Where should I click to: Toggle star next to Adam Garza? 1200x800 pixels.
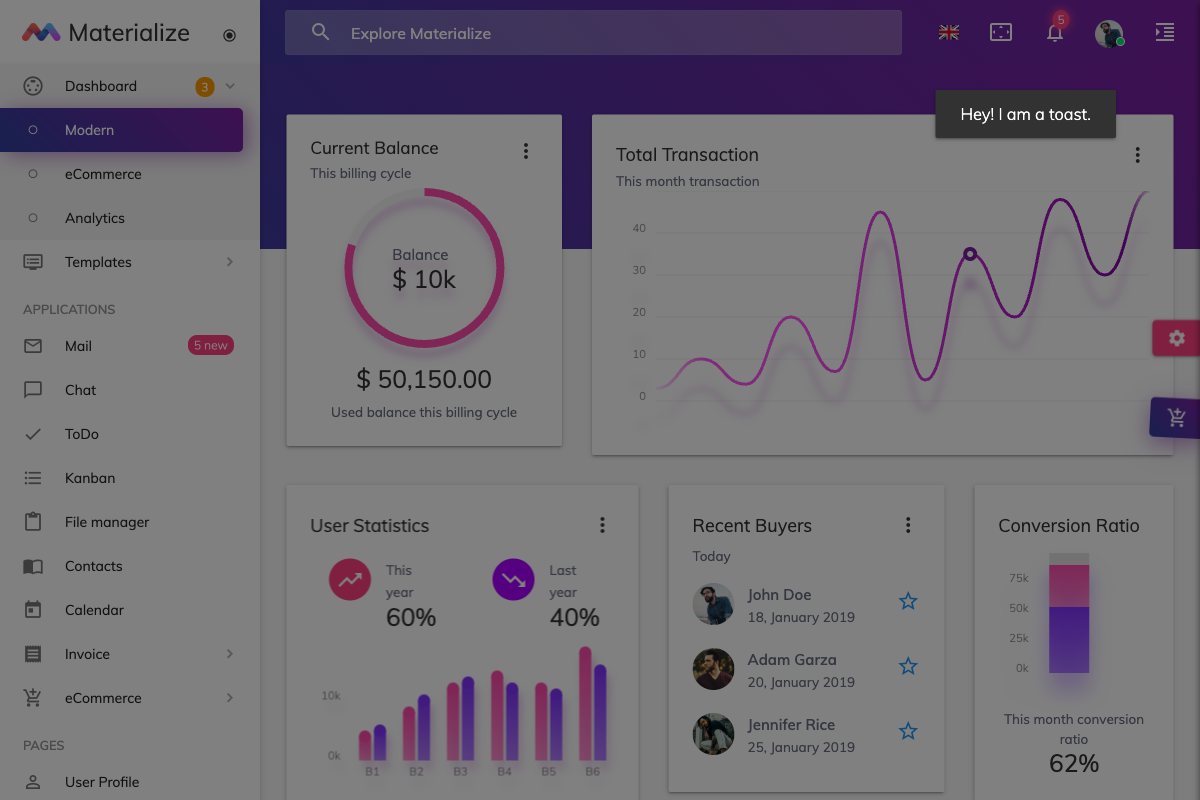click(x=908, y=666)
